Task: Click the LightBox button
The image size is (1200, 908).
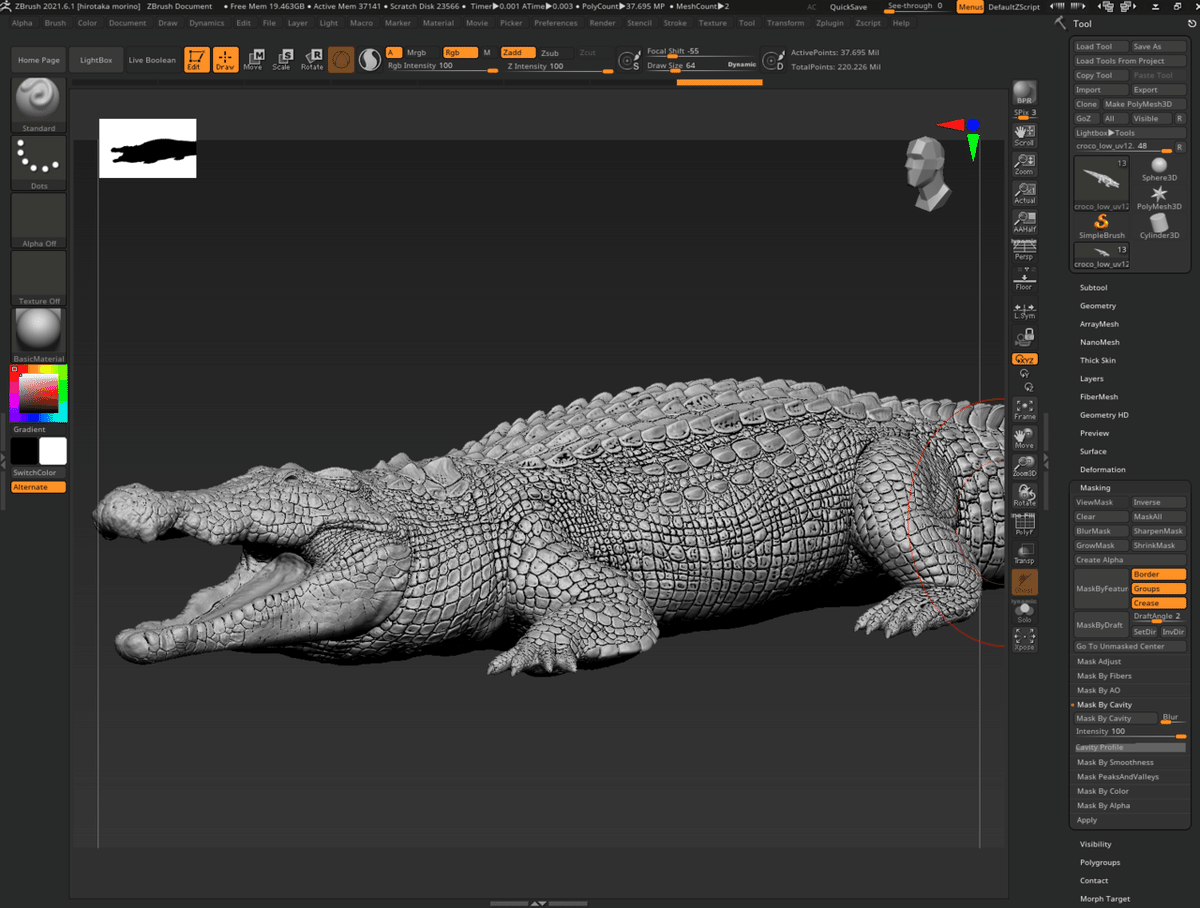Action: point(96,60)
